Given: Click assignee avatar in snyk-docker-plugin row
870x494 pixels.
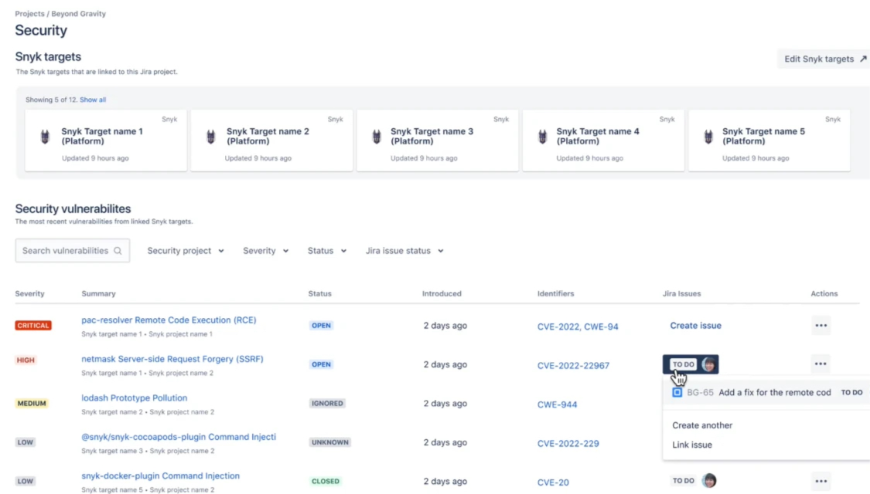Looking at the screenshot, I should pyautogui.click(x=709, y=481).
